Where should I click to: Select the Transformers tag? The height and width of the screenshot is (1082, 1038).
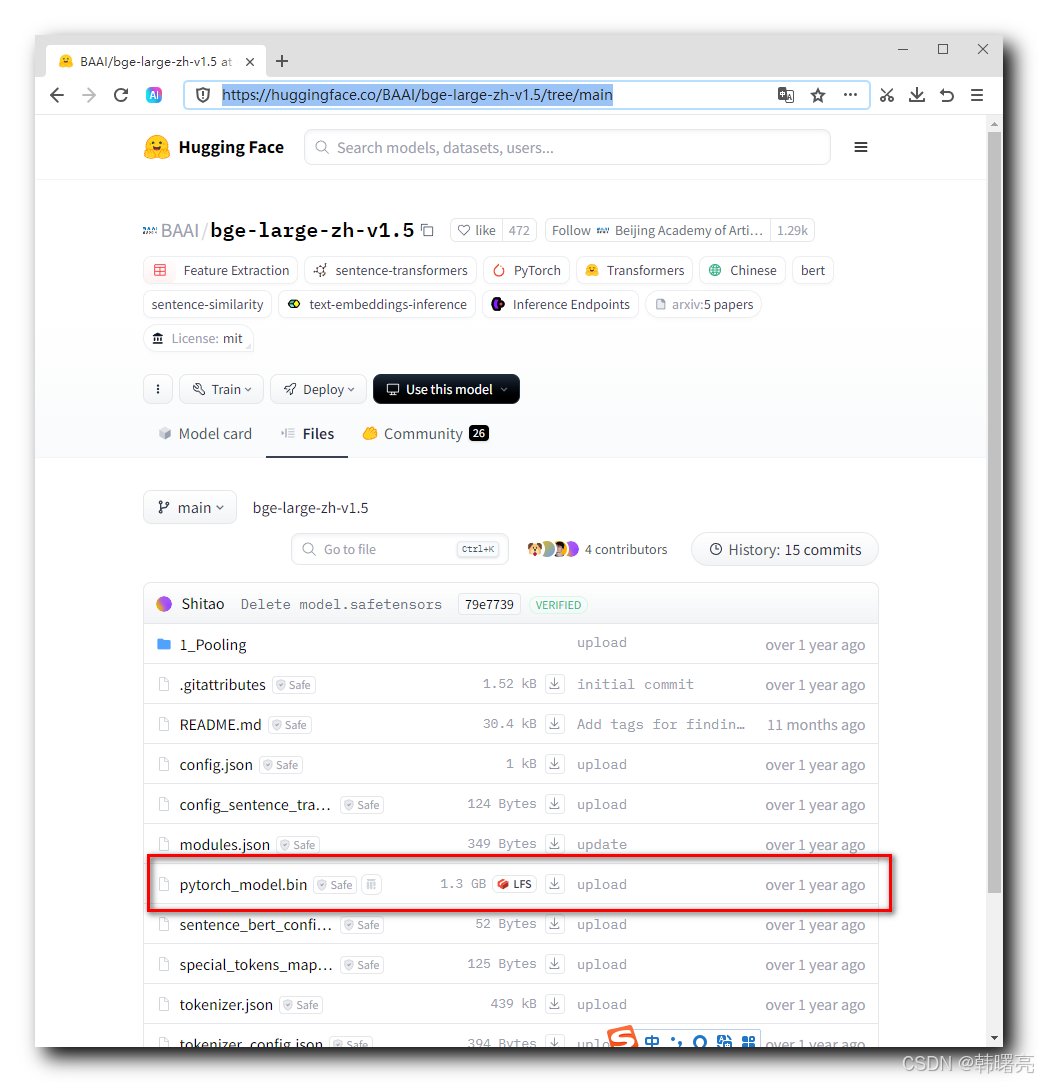635,270
